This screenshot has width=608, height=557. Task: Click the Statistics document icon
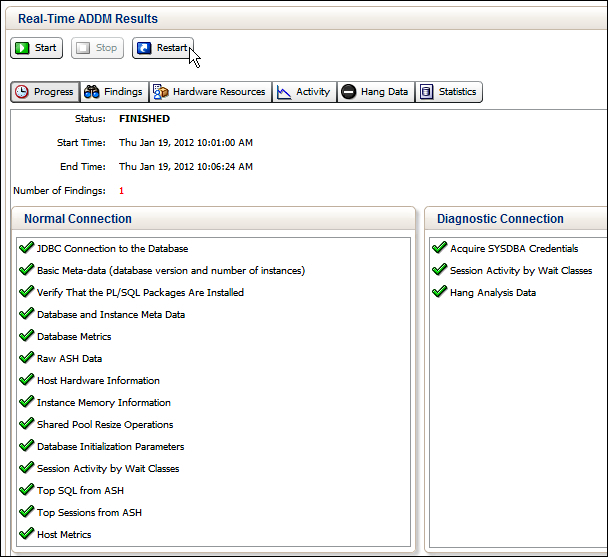[x=427, y=92]
